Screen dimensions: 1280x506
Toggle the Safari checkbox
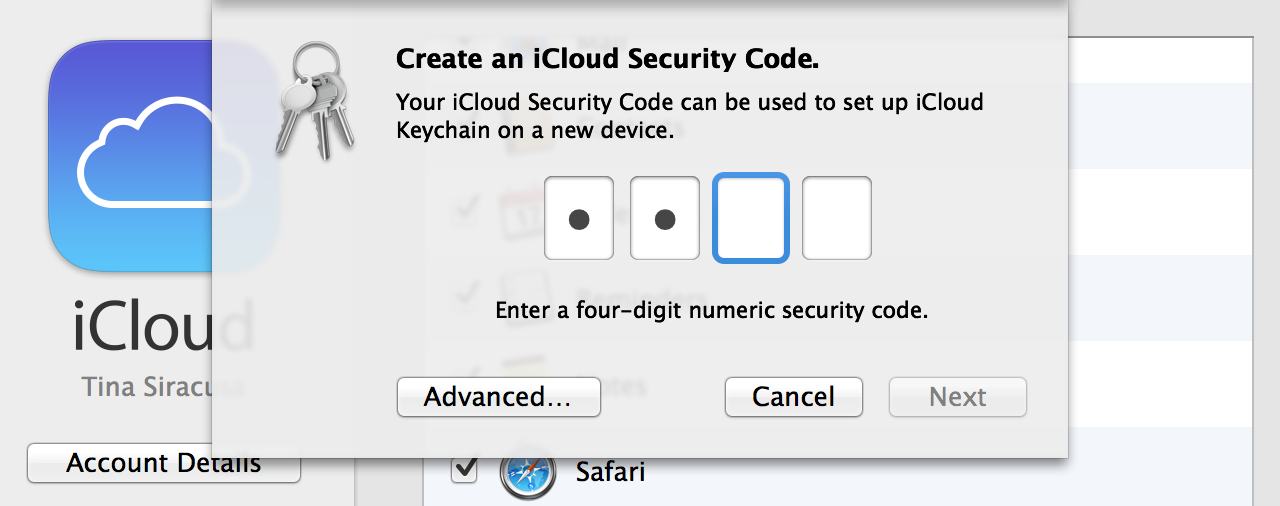pos(464,470)
